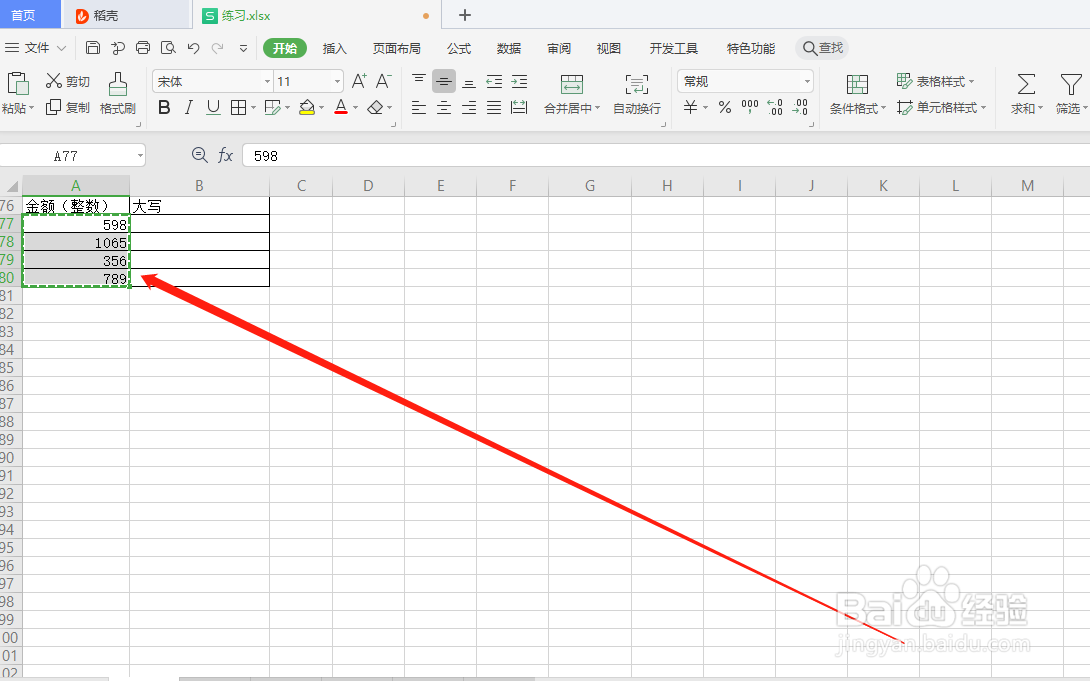Click the percent style icon
This screenshot has width=1090, height=681.
point(723,107)
